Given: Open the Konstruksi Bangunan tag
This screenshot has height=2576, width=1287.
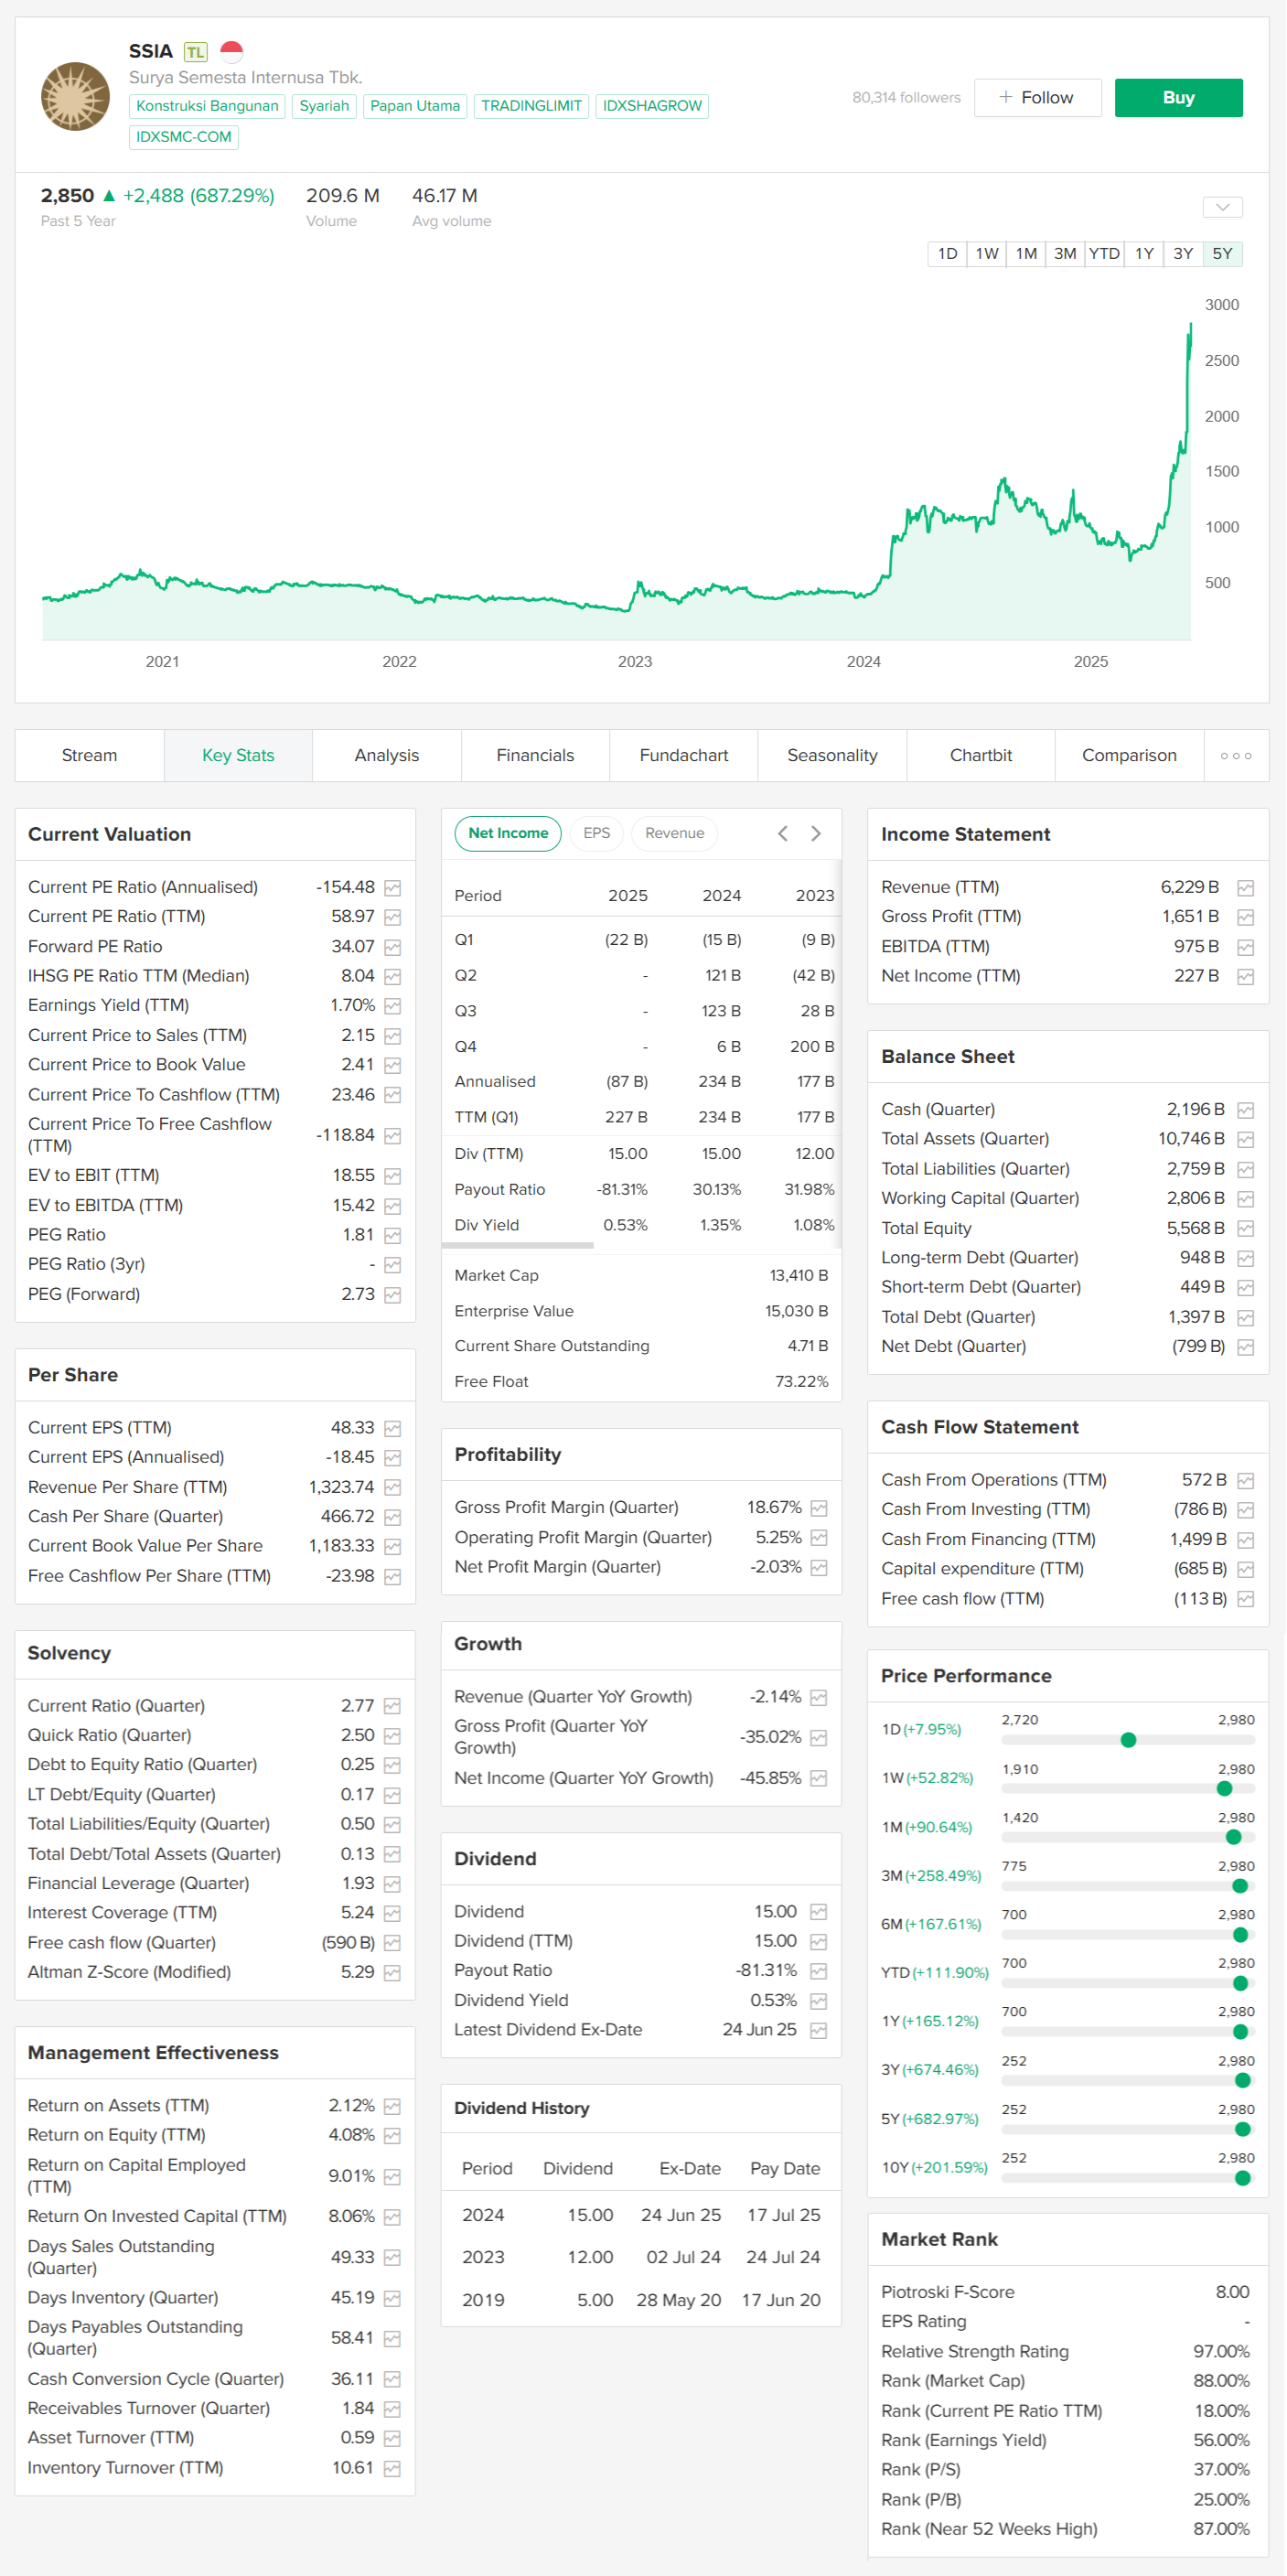Looking at the screenshot, I should point(208,106).
